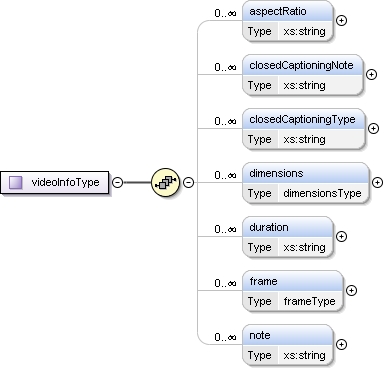Click the purple square on videoInfoType
Screen dimensions: 385x370
point(16,182)
